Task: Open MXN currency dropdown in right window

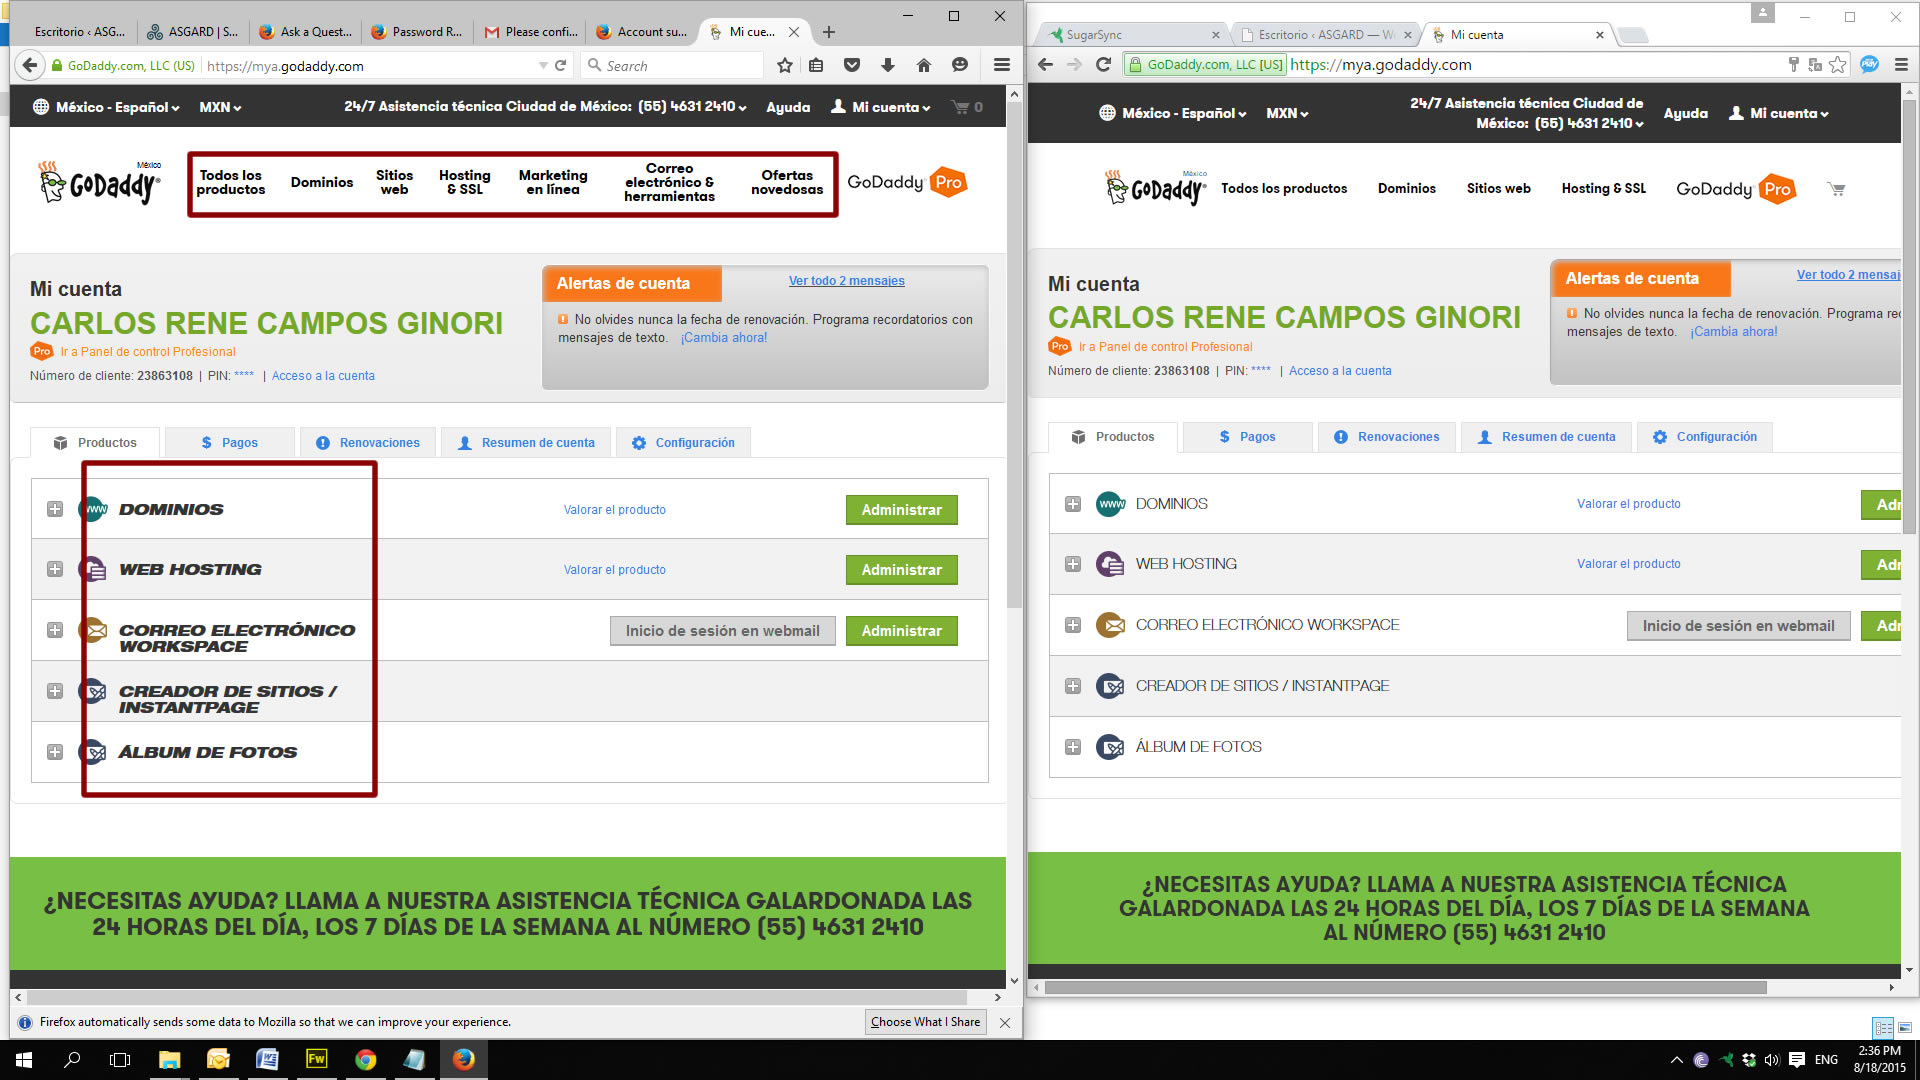Action: click(1287, 114)
